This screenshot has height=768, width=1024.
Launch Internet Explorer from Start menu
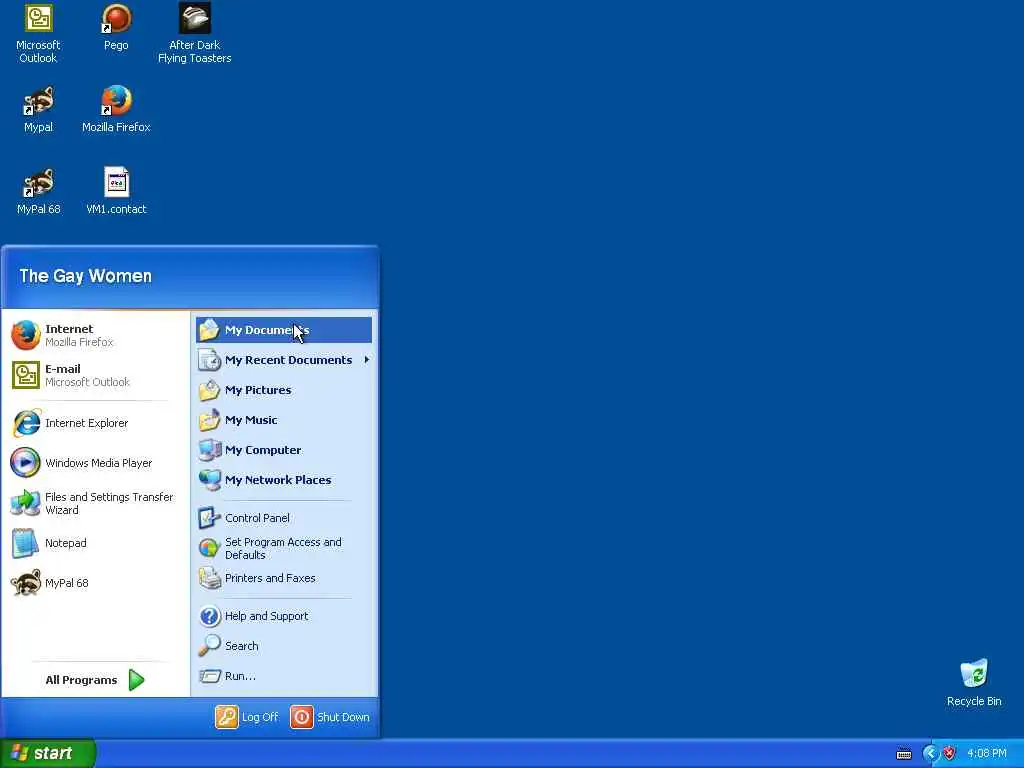click(96, 423)
